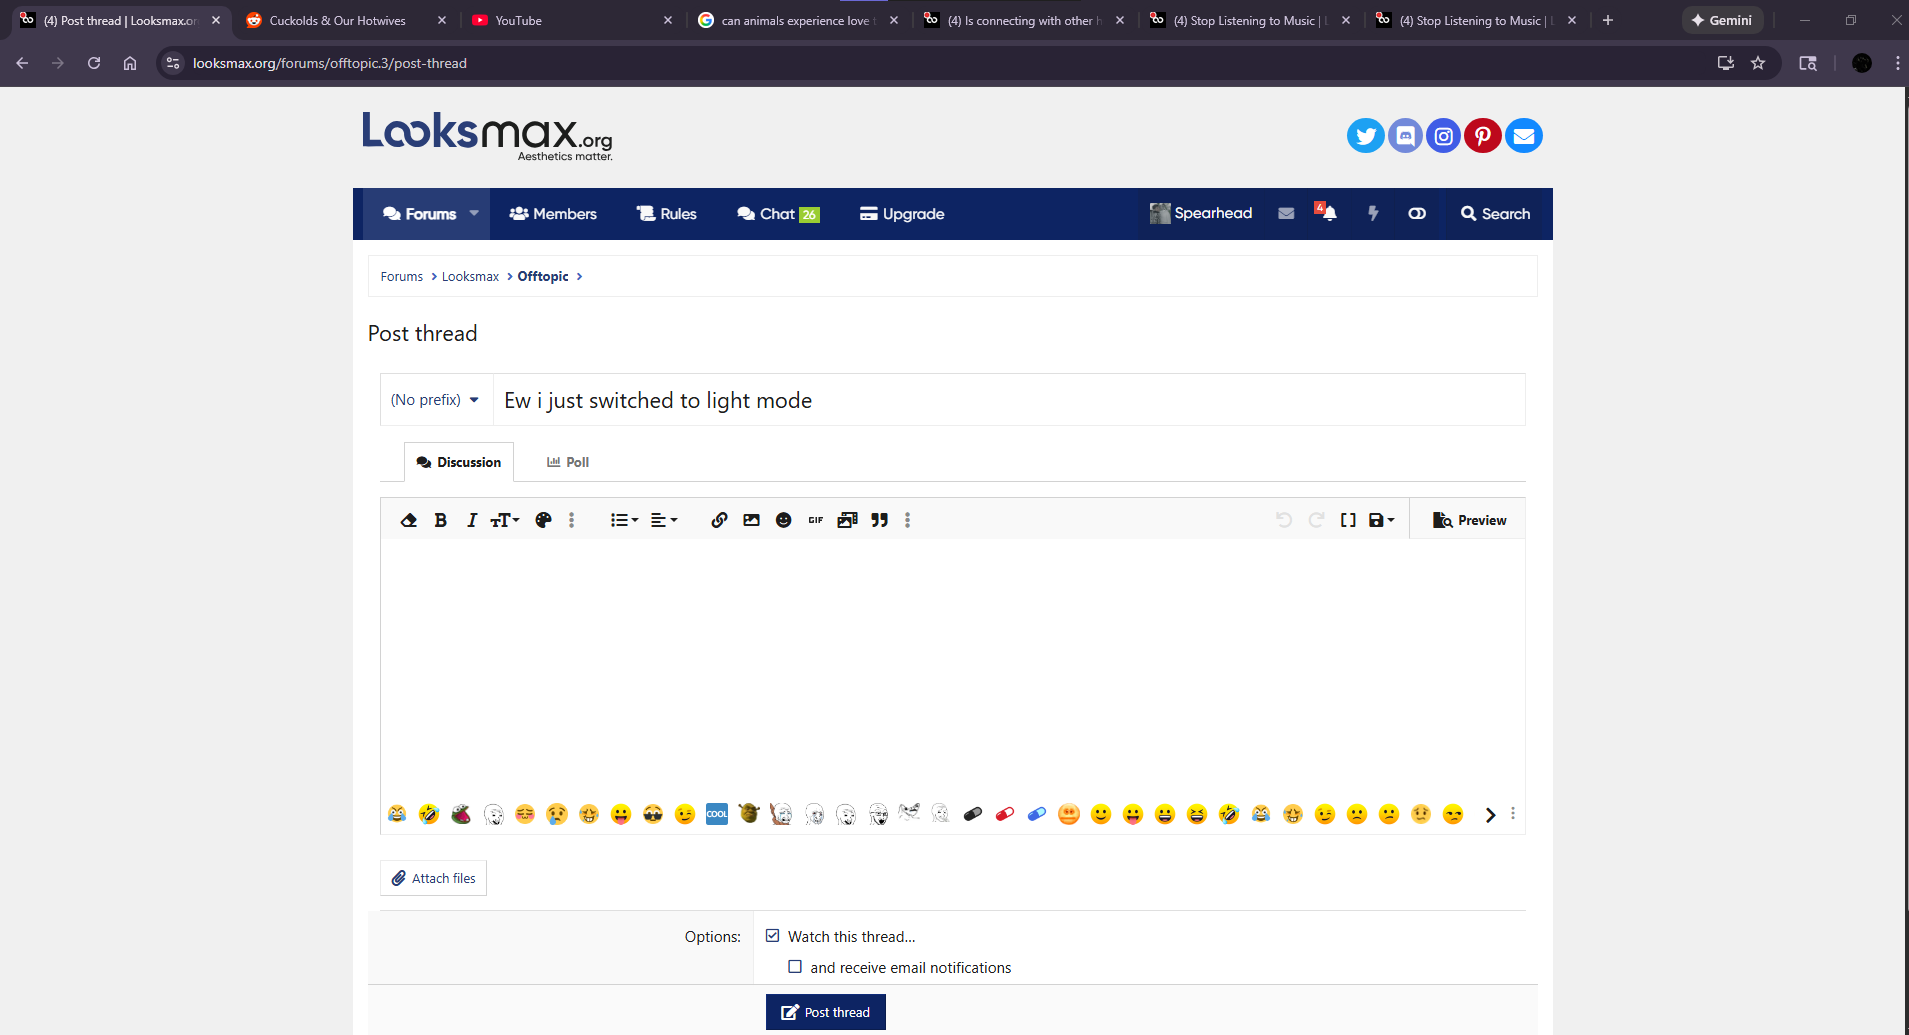
Task: Open the font size dropdown
Action: pos(504,520)
